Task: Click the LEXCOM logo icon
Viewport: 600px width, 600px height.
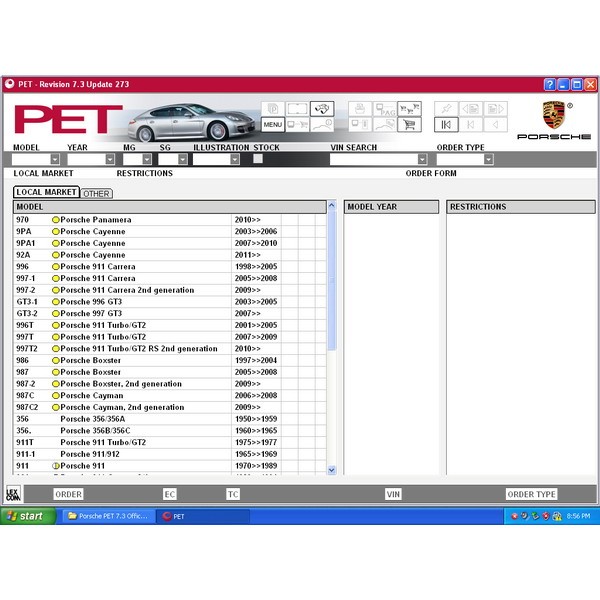Action: pyautogui.click(x=13, y=494)
